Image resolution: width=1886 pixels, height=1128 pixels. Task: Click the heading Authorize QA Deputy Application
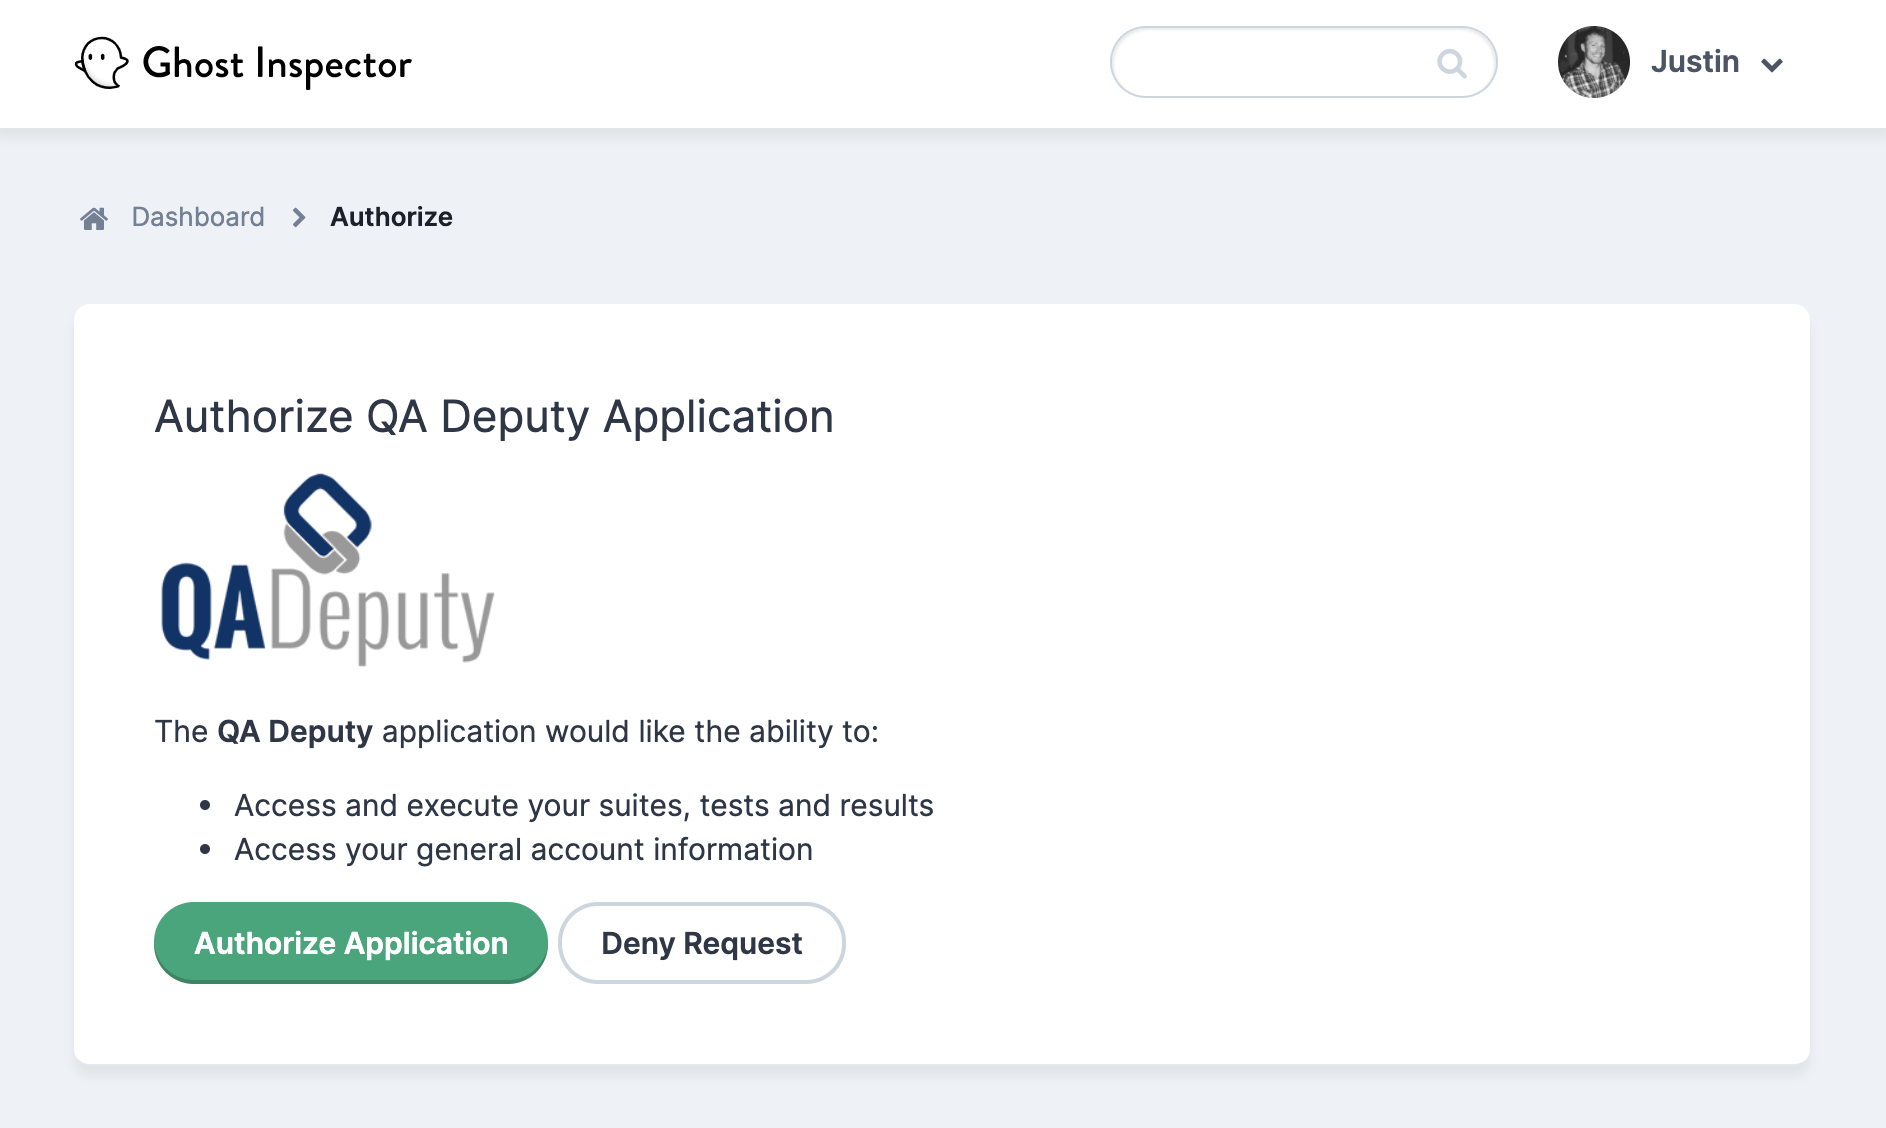[x=494, y=417]
